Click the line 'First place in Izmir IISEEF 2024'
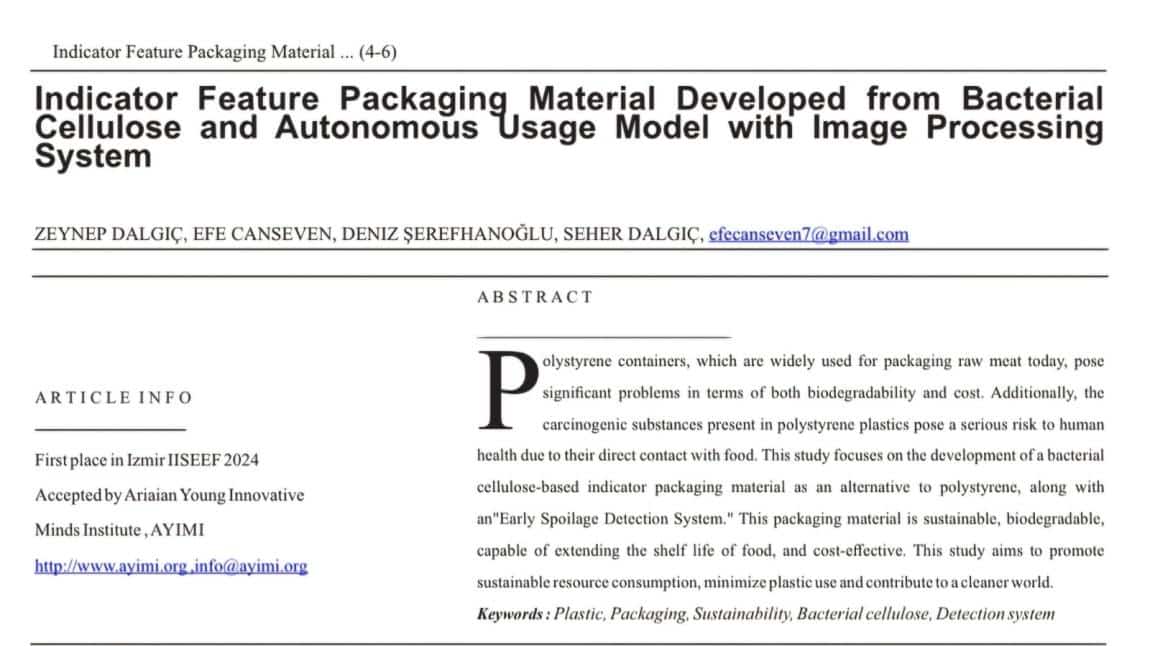Screen dimensions: 1150x646 point(147,460)
